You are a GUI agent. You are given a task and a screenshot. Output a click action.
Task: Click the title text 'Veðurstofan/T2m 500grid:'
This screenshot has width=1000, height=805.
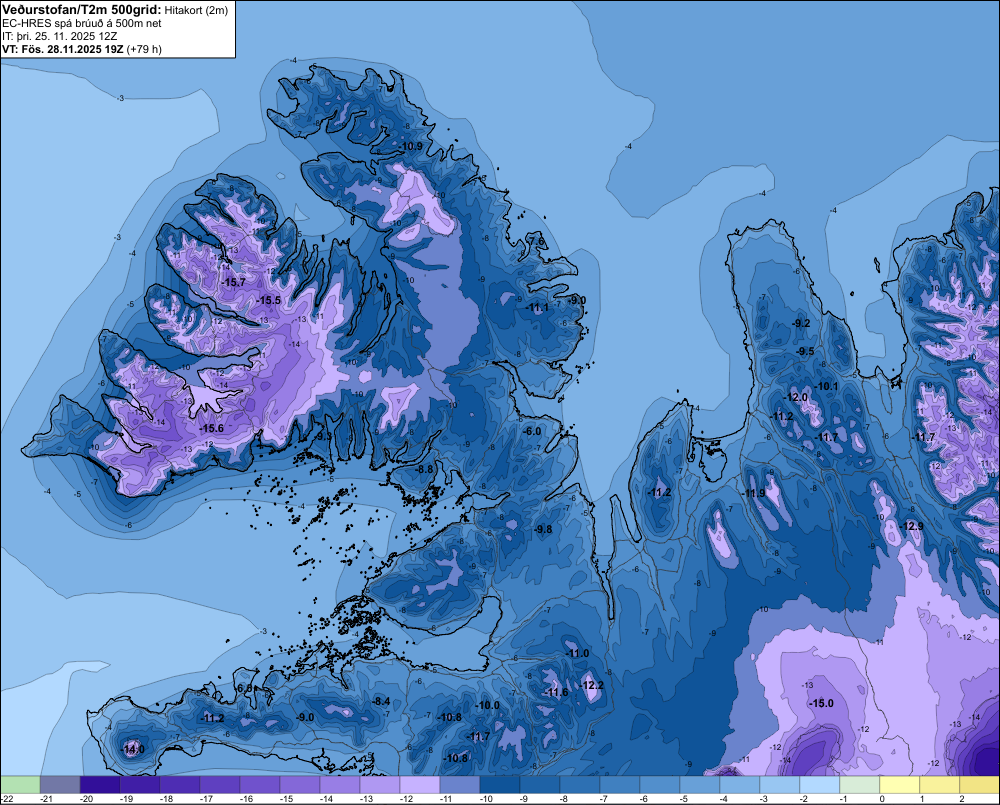point(82,10)
